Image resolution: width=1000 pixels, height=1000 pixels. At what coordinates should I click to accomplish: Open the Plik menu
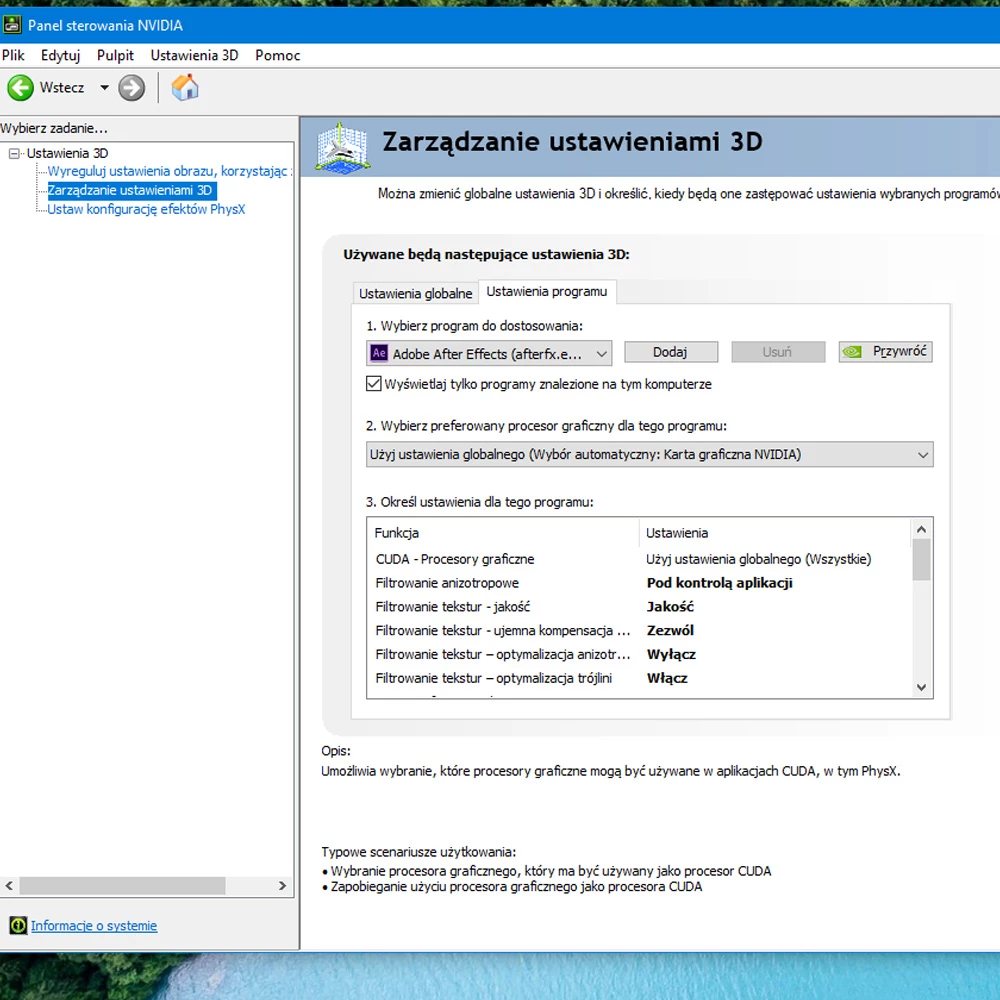coord(13,55)
